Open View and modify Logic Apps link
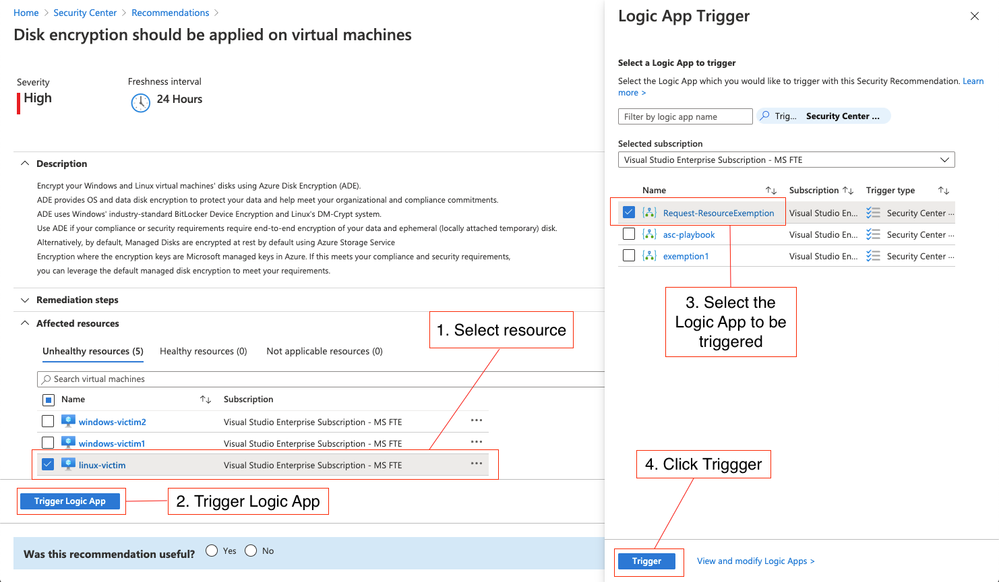The width and height of the screenshot is (999, 582). (756, 561)
